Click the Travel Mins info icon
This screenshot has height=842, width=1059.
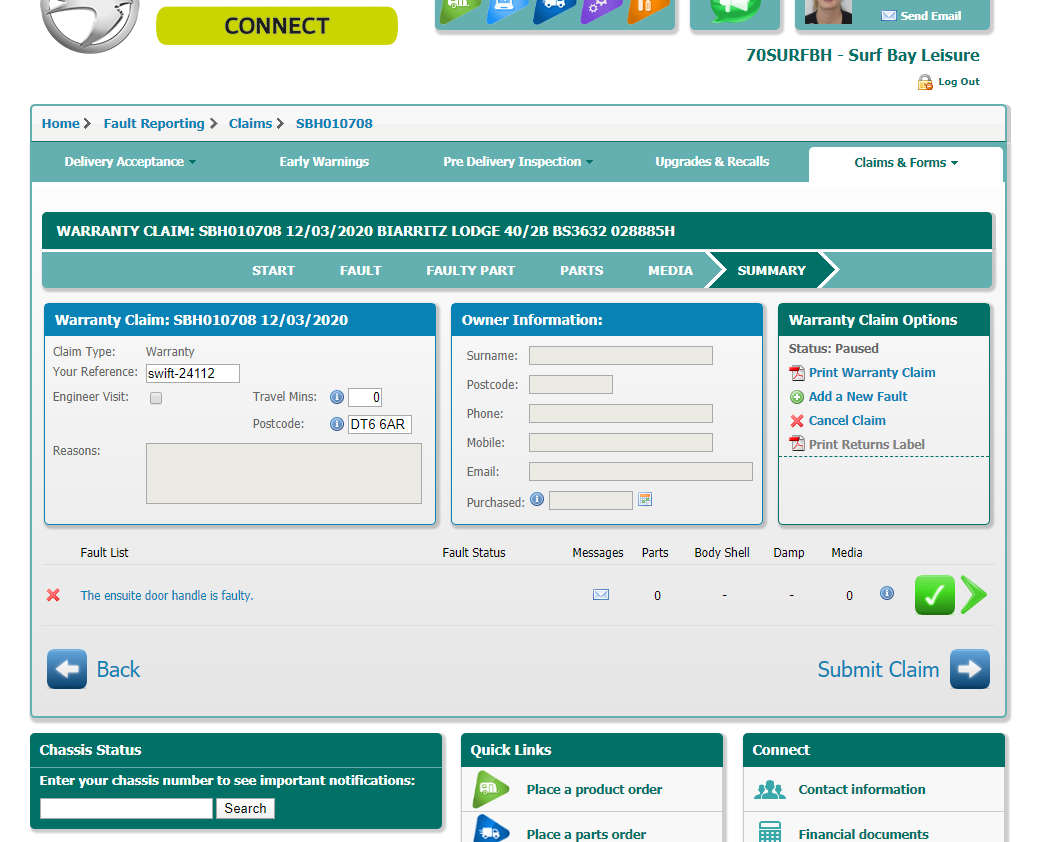[x=337, y=397]
